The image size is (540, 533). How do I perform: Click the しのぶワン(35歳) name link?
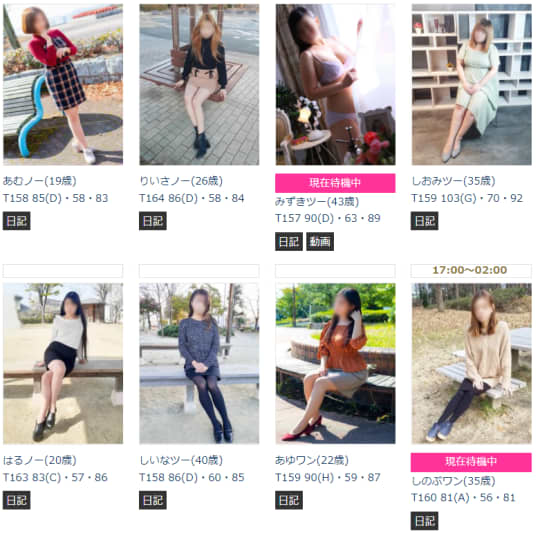453,481
